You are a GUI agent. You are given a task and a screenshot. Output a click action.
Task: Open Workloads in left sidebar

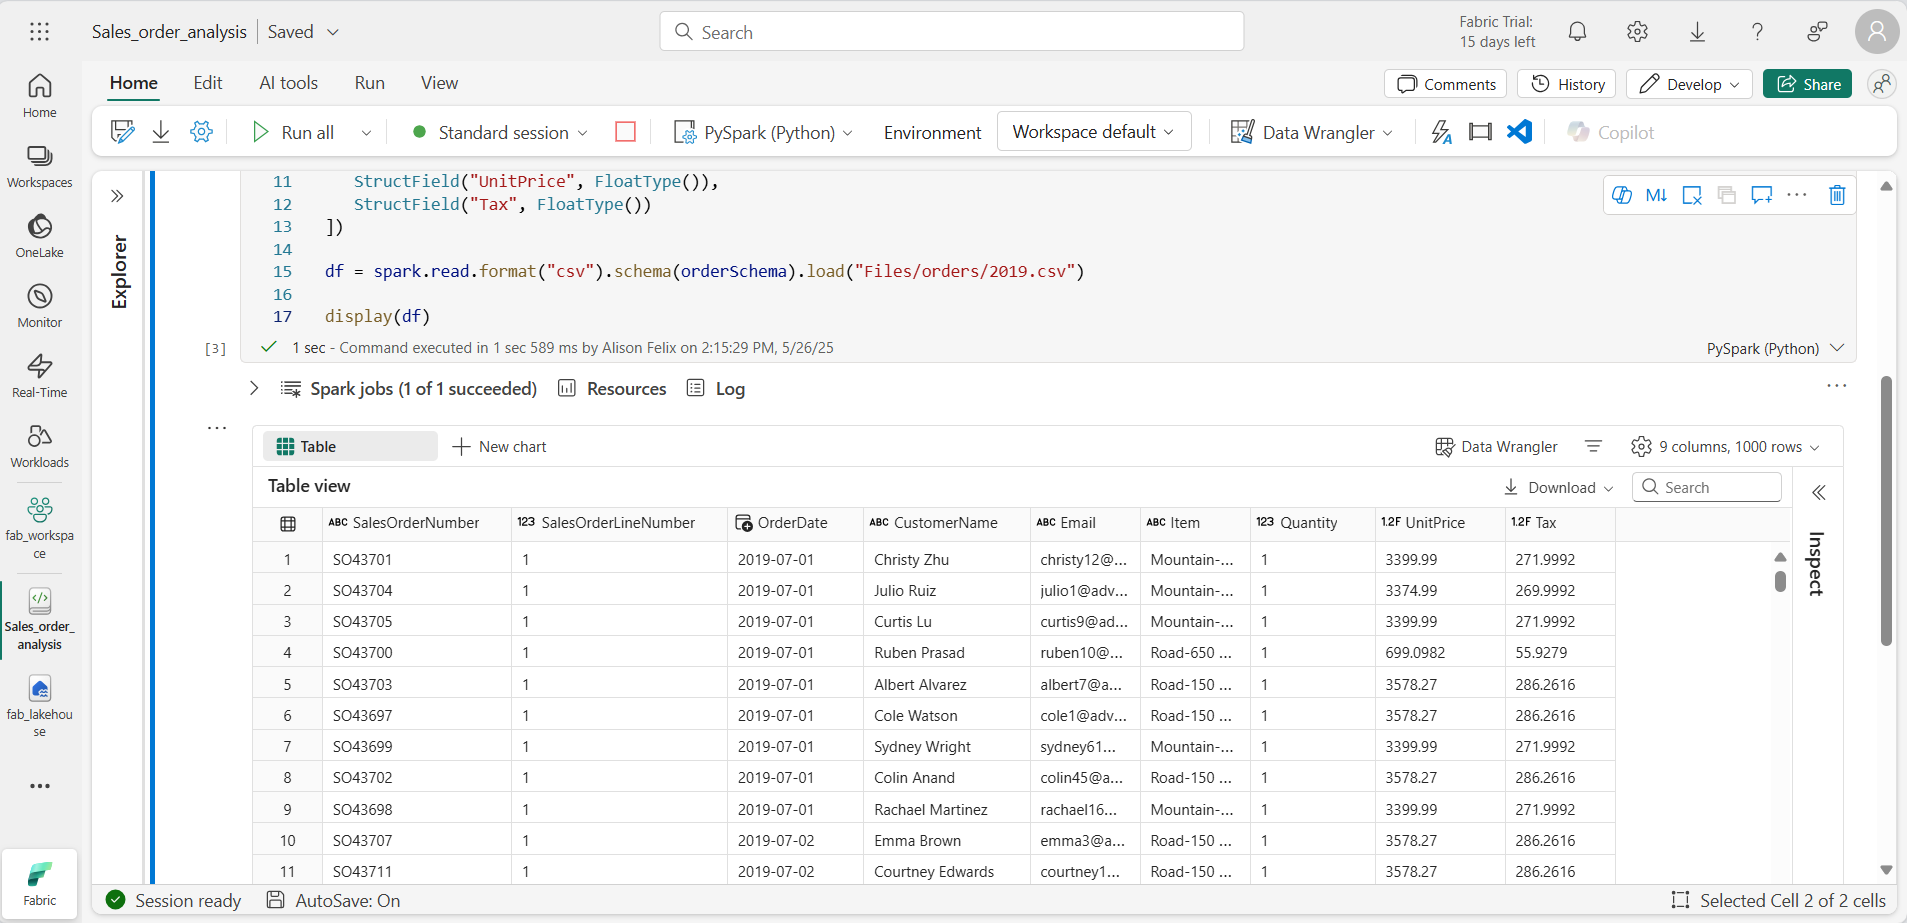click(40, 446)
